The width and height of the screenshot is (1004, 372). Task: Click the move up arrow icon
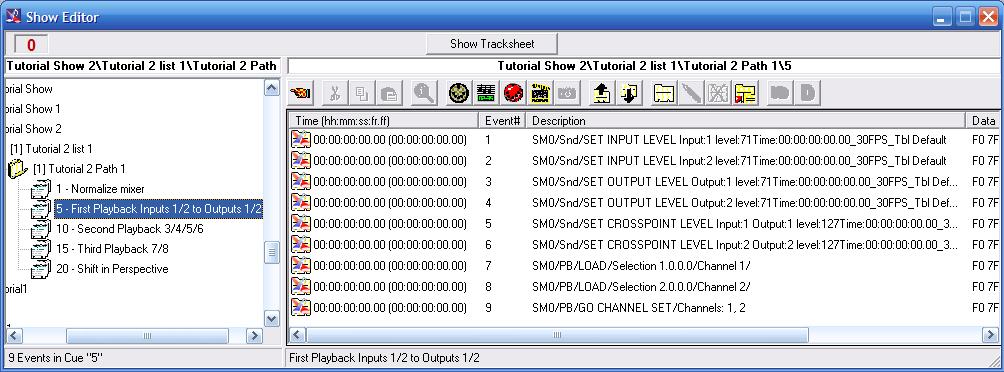point(602,93)
